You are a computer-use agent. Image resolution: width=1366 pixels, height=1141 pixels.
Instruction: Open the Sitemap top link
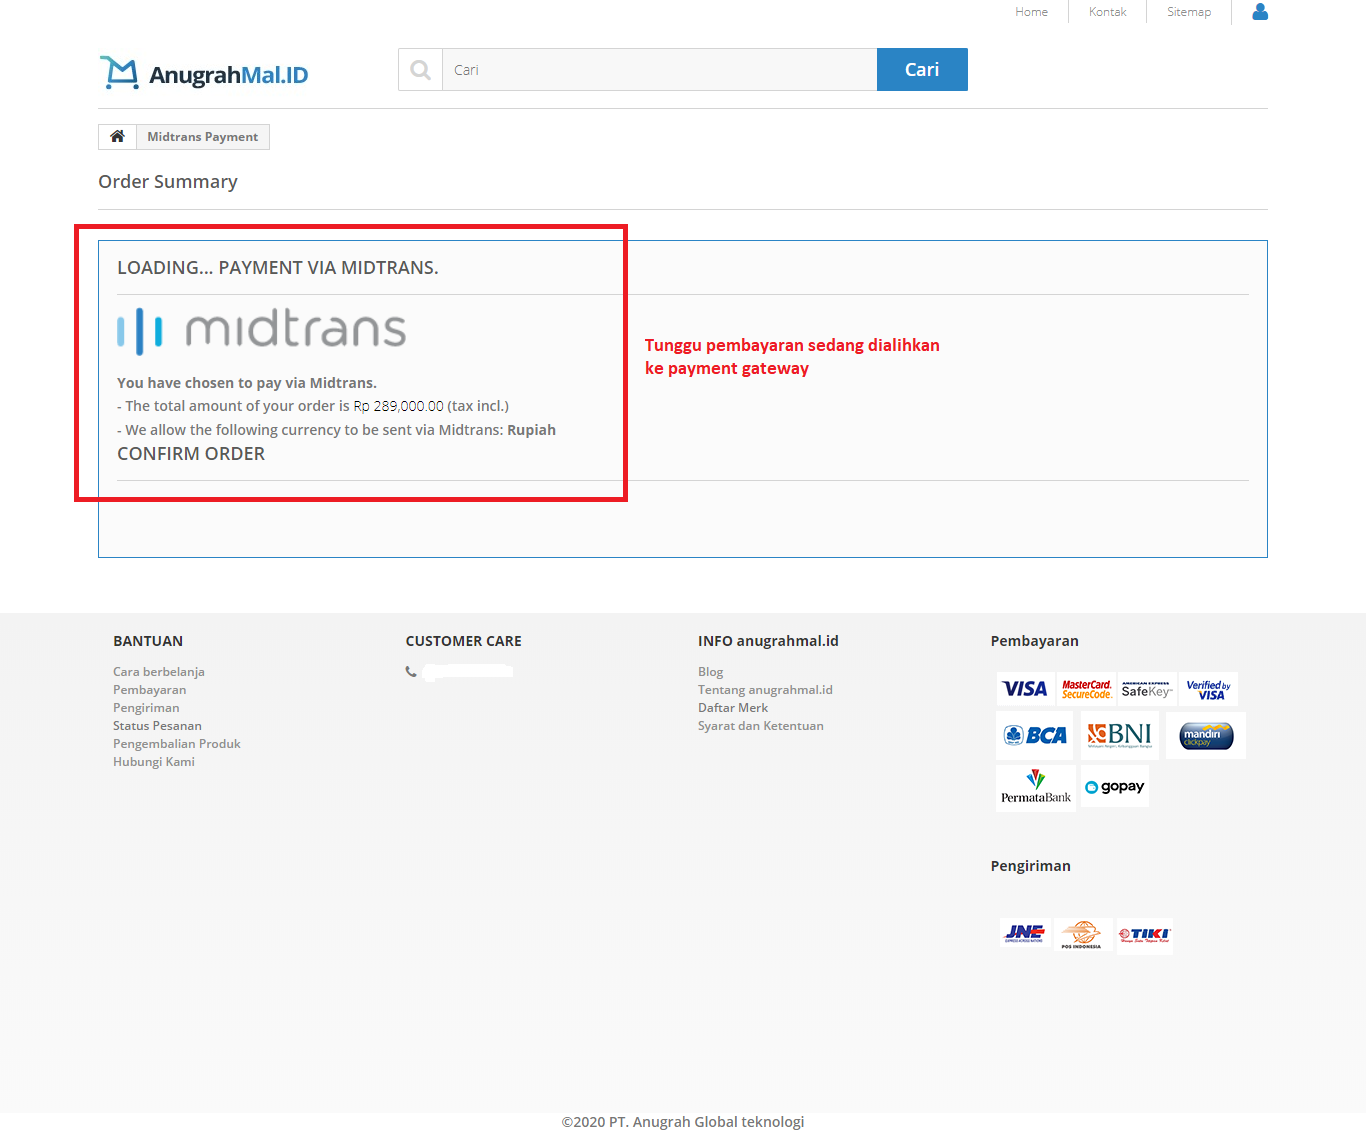tap(1189, 12)
